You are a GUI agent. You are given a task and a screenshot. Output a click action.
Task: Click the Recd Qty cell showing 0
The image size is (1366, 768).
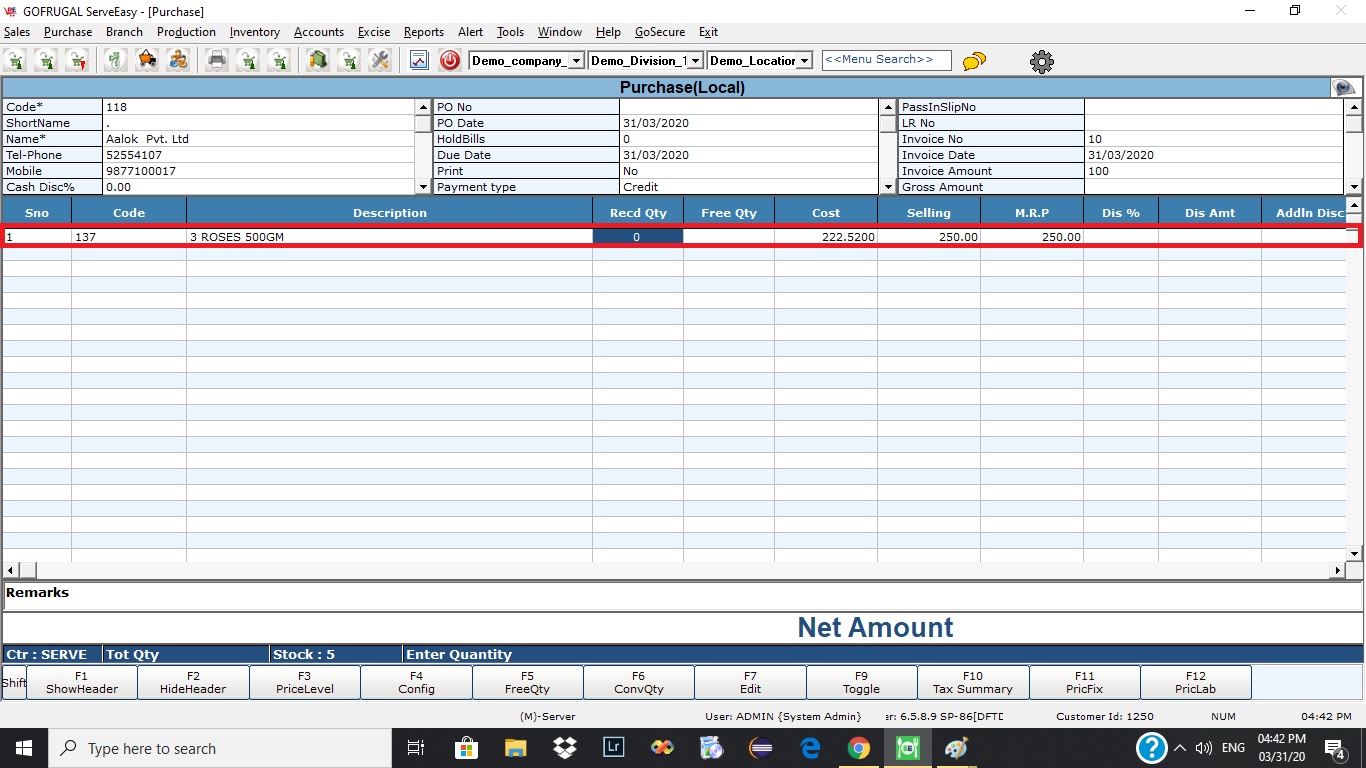tap(638, 237)
